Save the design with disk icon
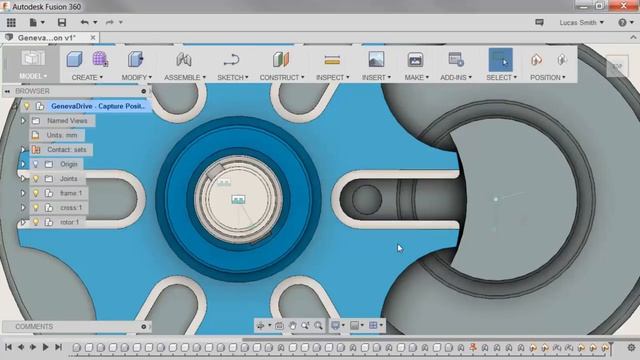 click(62, 22)
